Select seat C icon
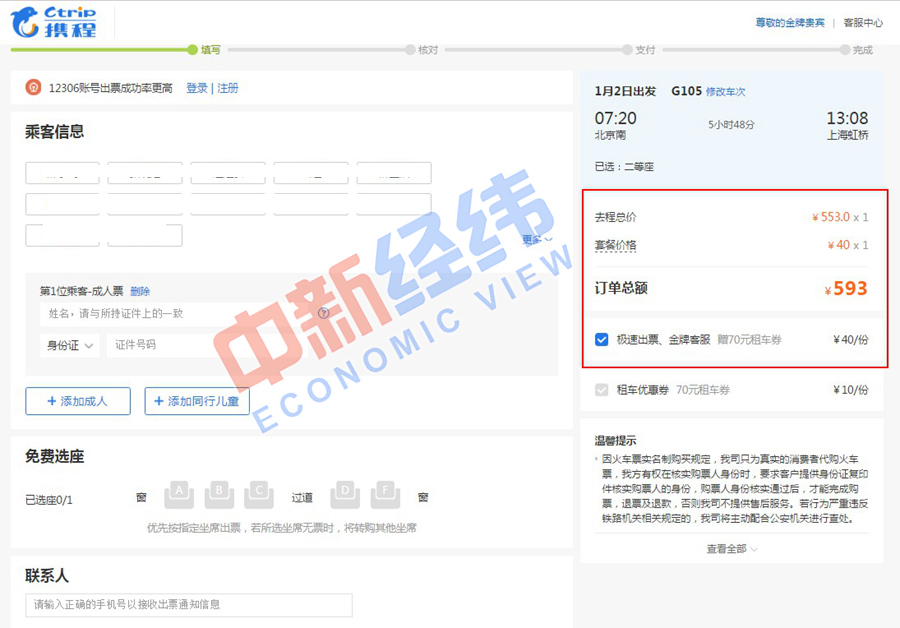Image resolution: width=900 pixels, height=628 pixels. [x=258, y=488]
